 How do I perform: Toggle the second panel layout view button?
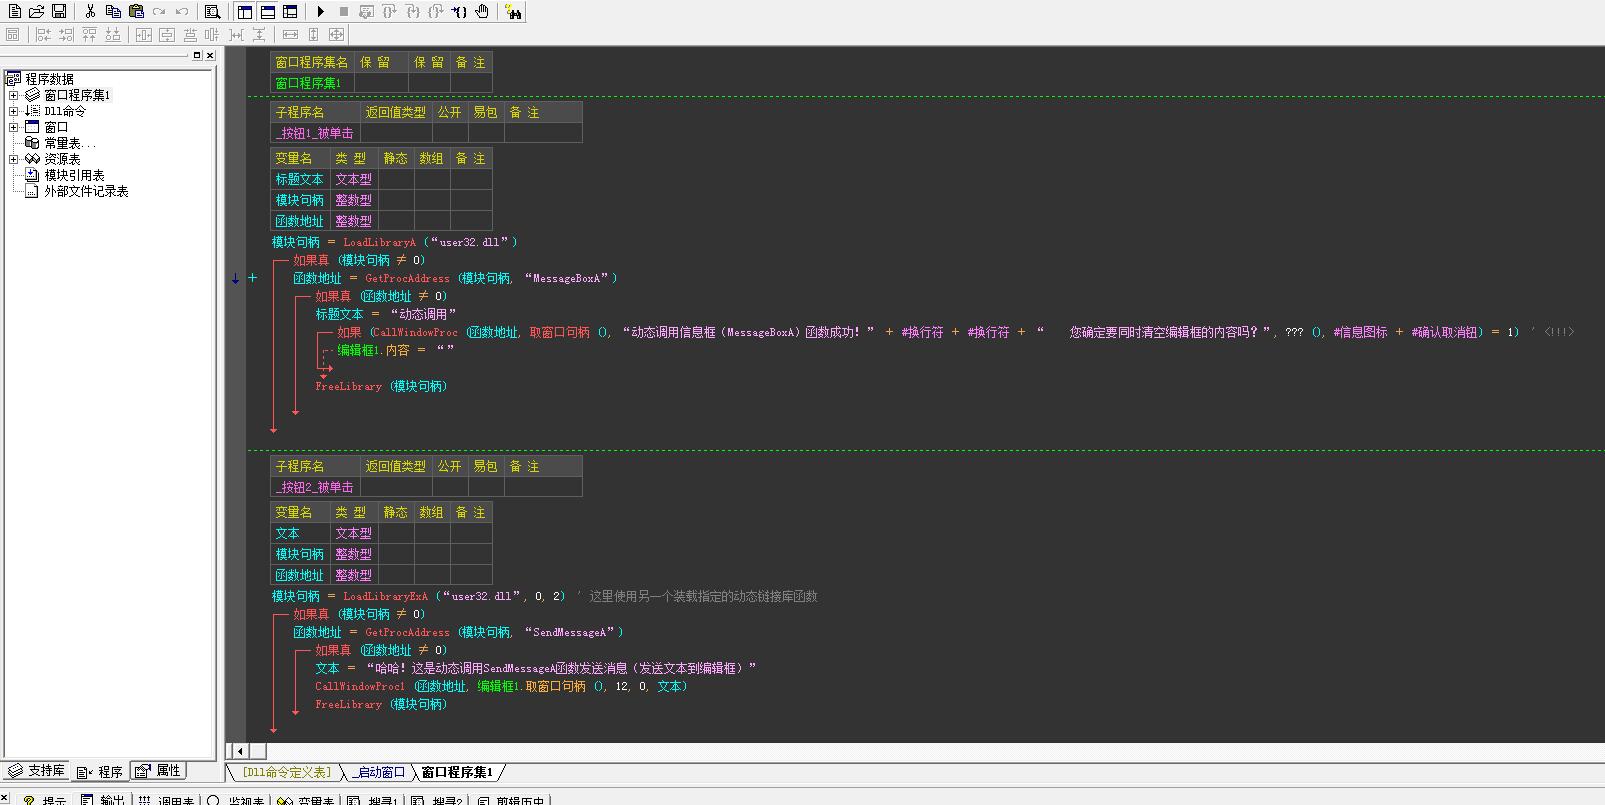point(267,11)
